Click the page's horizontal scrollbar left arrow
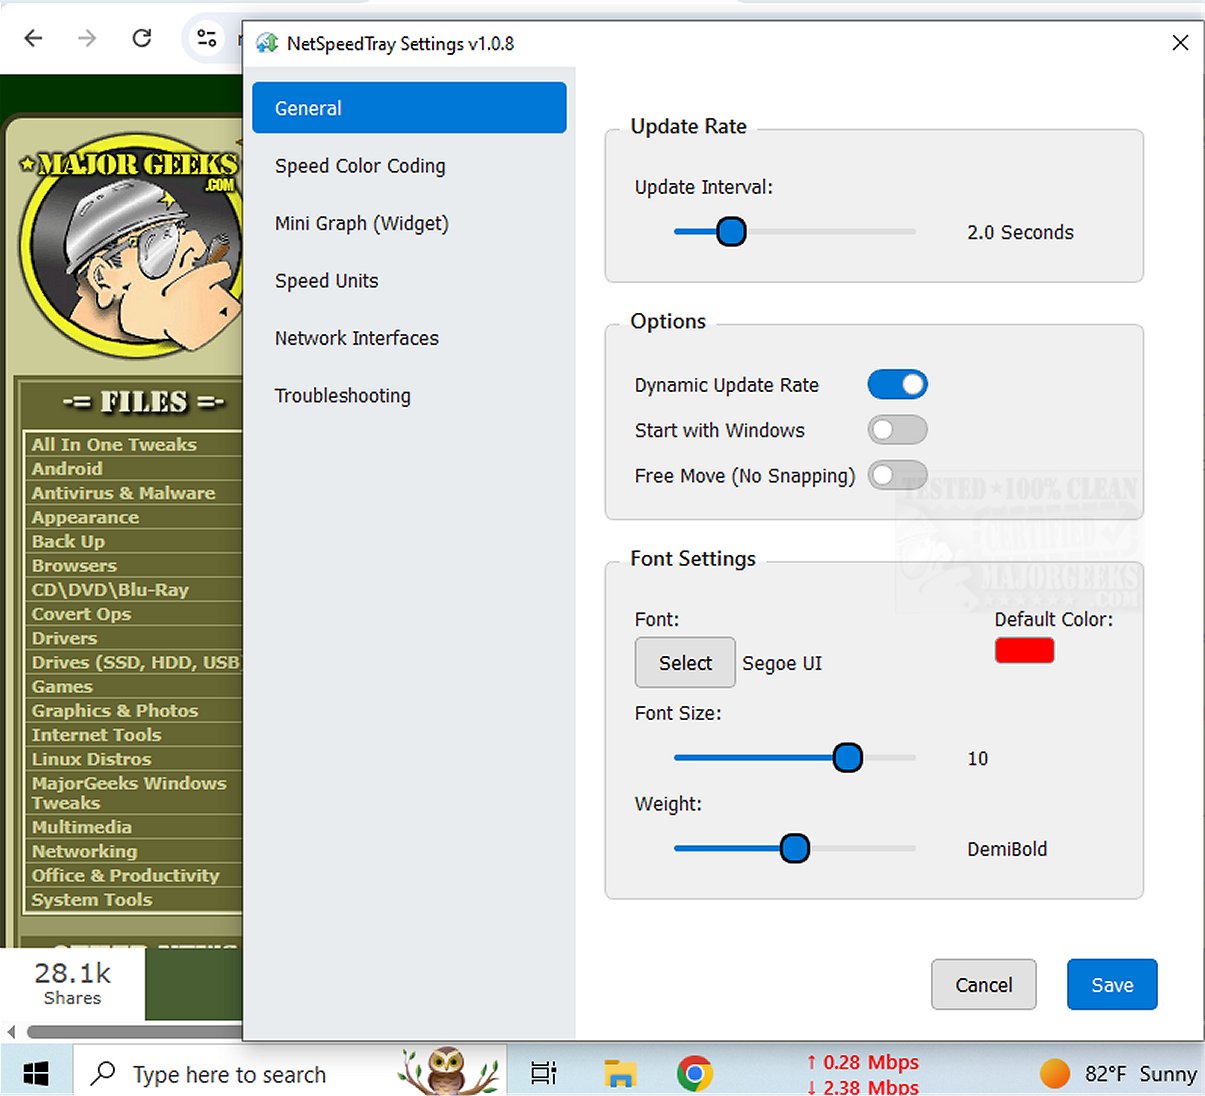 11,1031
